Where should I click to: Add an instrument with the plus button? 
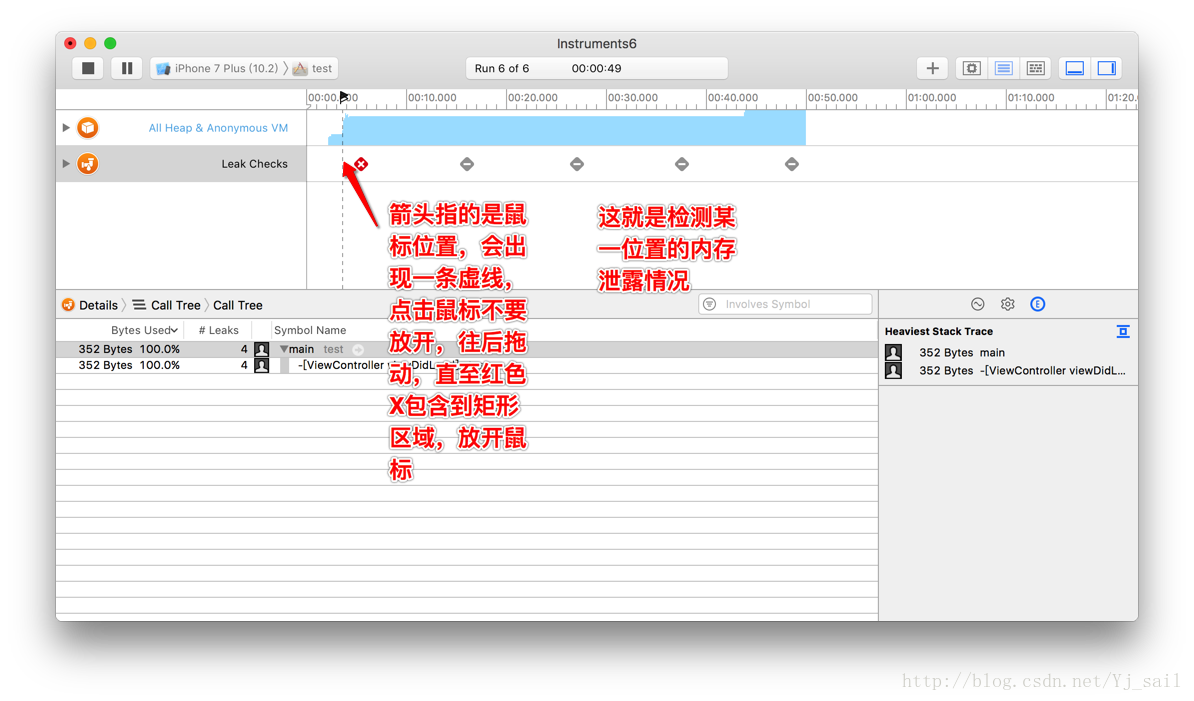coord(932,69)
